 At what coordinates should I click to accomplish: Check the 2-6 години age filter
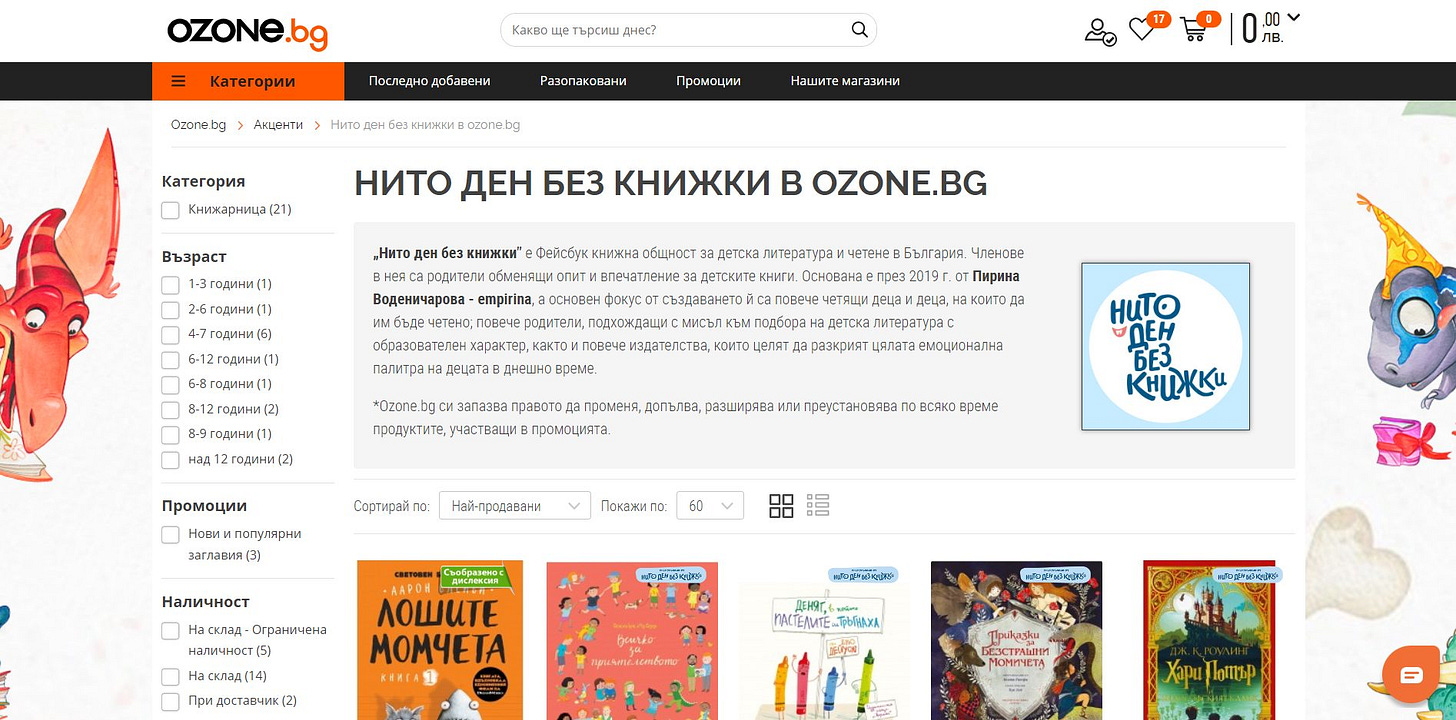170,310
